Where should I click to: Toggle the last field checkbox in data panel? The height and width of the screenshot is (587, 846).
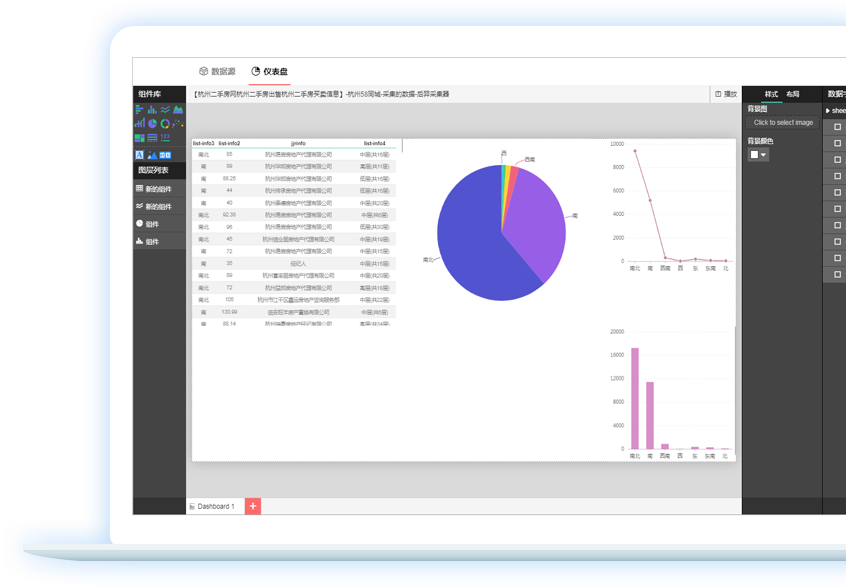(x=837, y=273)
